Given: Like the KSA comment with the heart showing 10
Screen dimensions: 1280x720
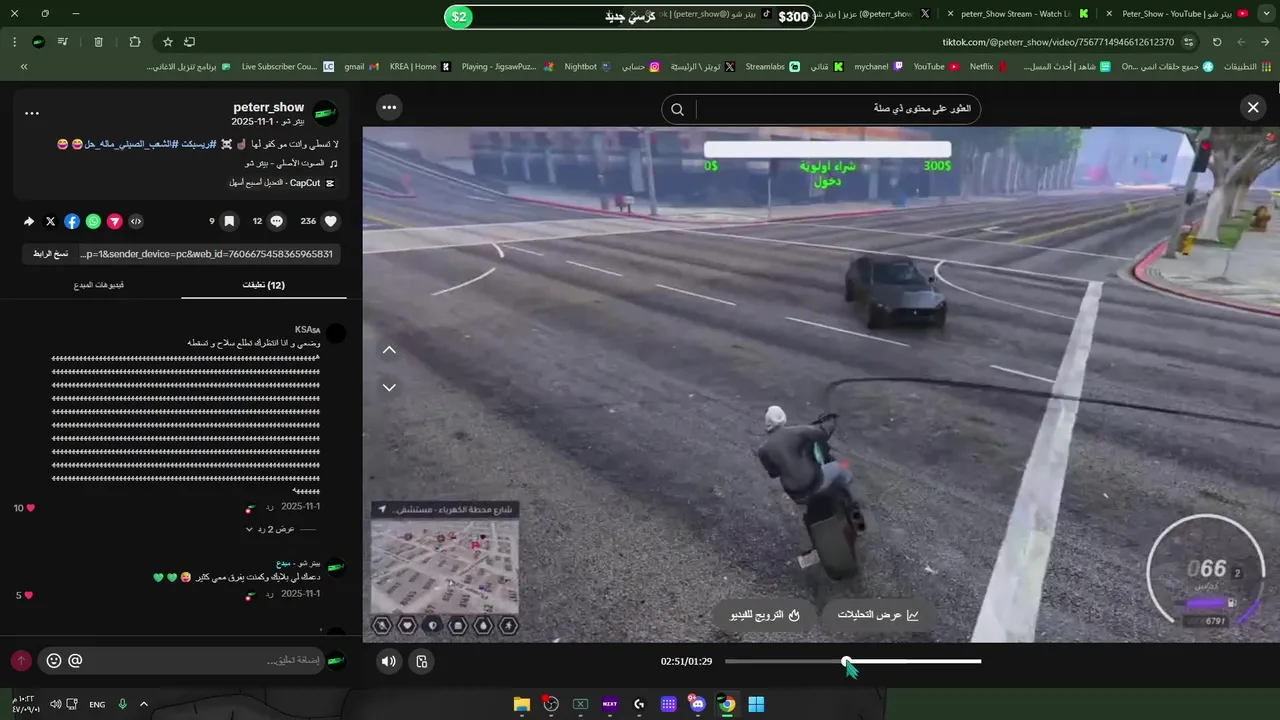Looking at the screenshot, I should pos(30,508).
